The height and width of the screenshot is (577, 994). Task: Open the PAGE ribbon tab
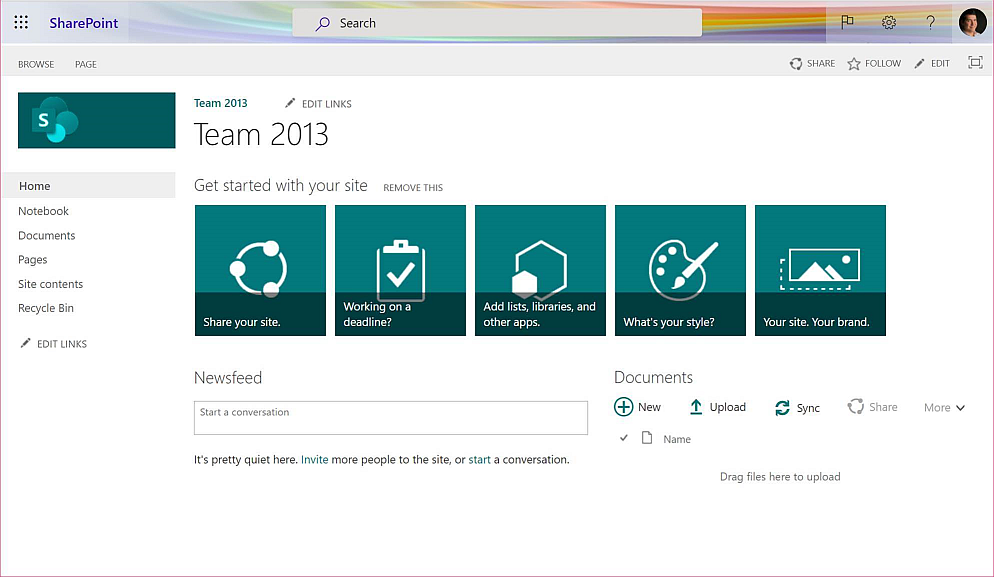(x=86, y=64)
